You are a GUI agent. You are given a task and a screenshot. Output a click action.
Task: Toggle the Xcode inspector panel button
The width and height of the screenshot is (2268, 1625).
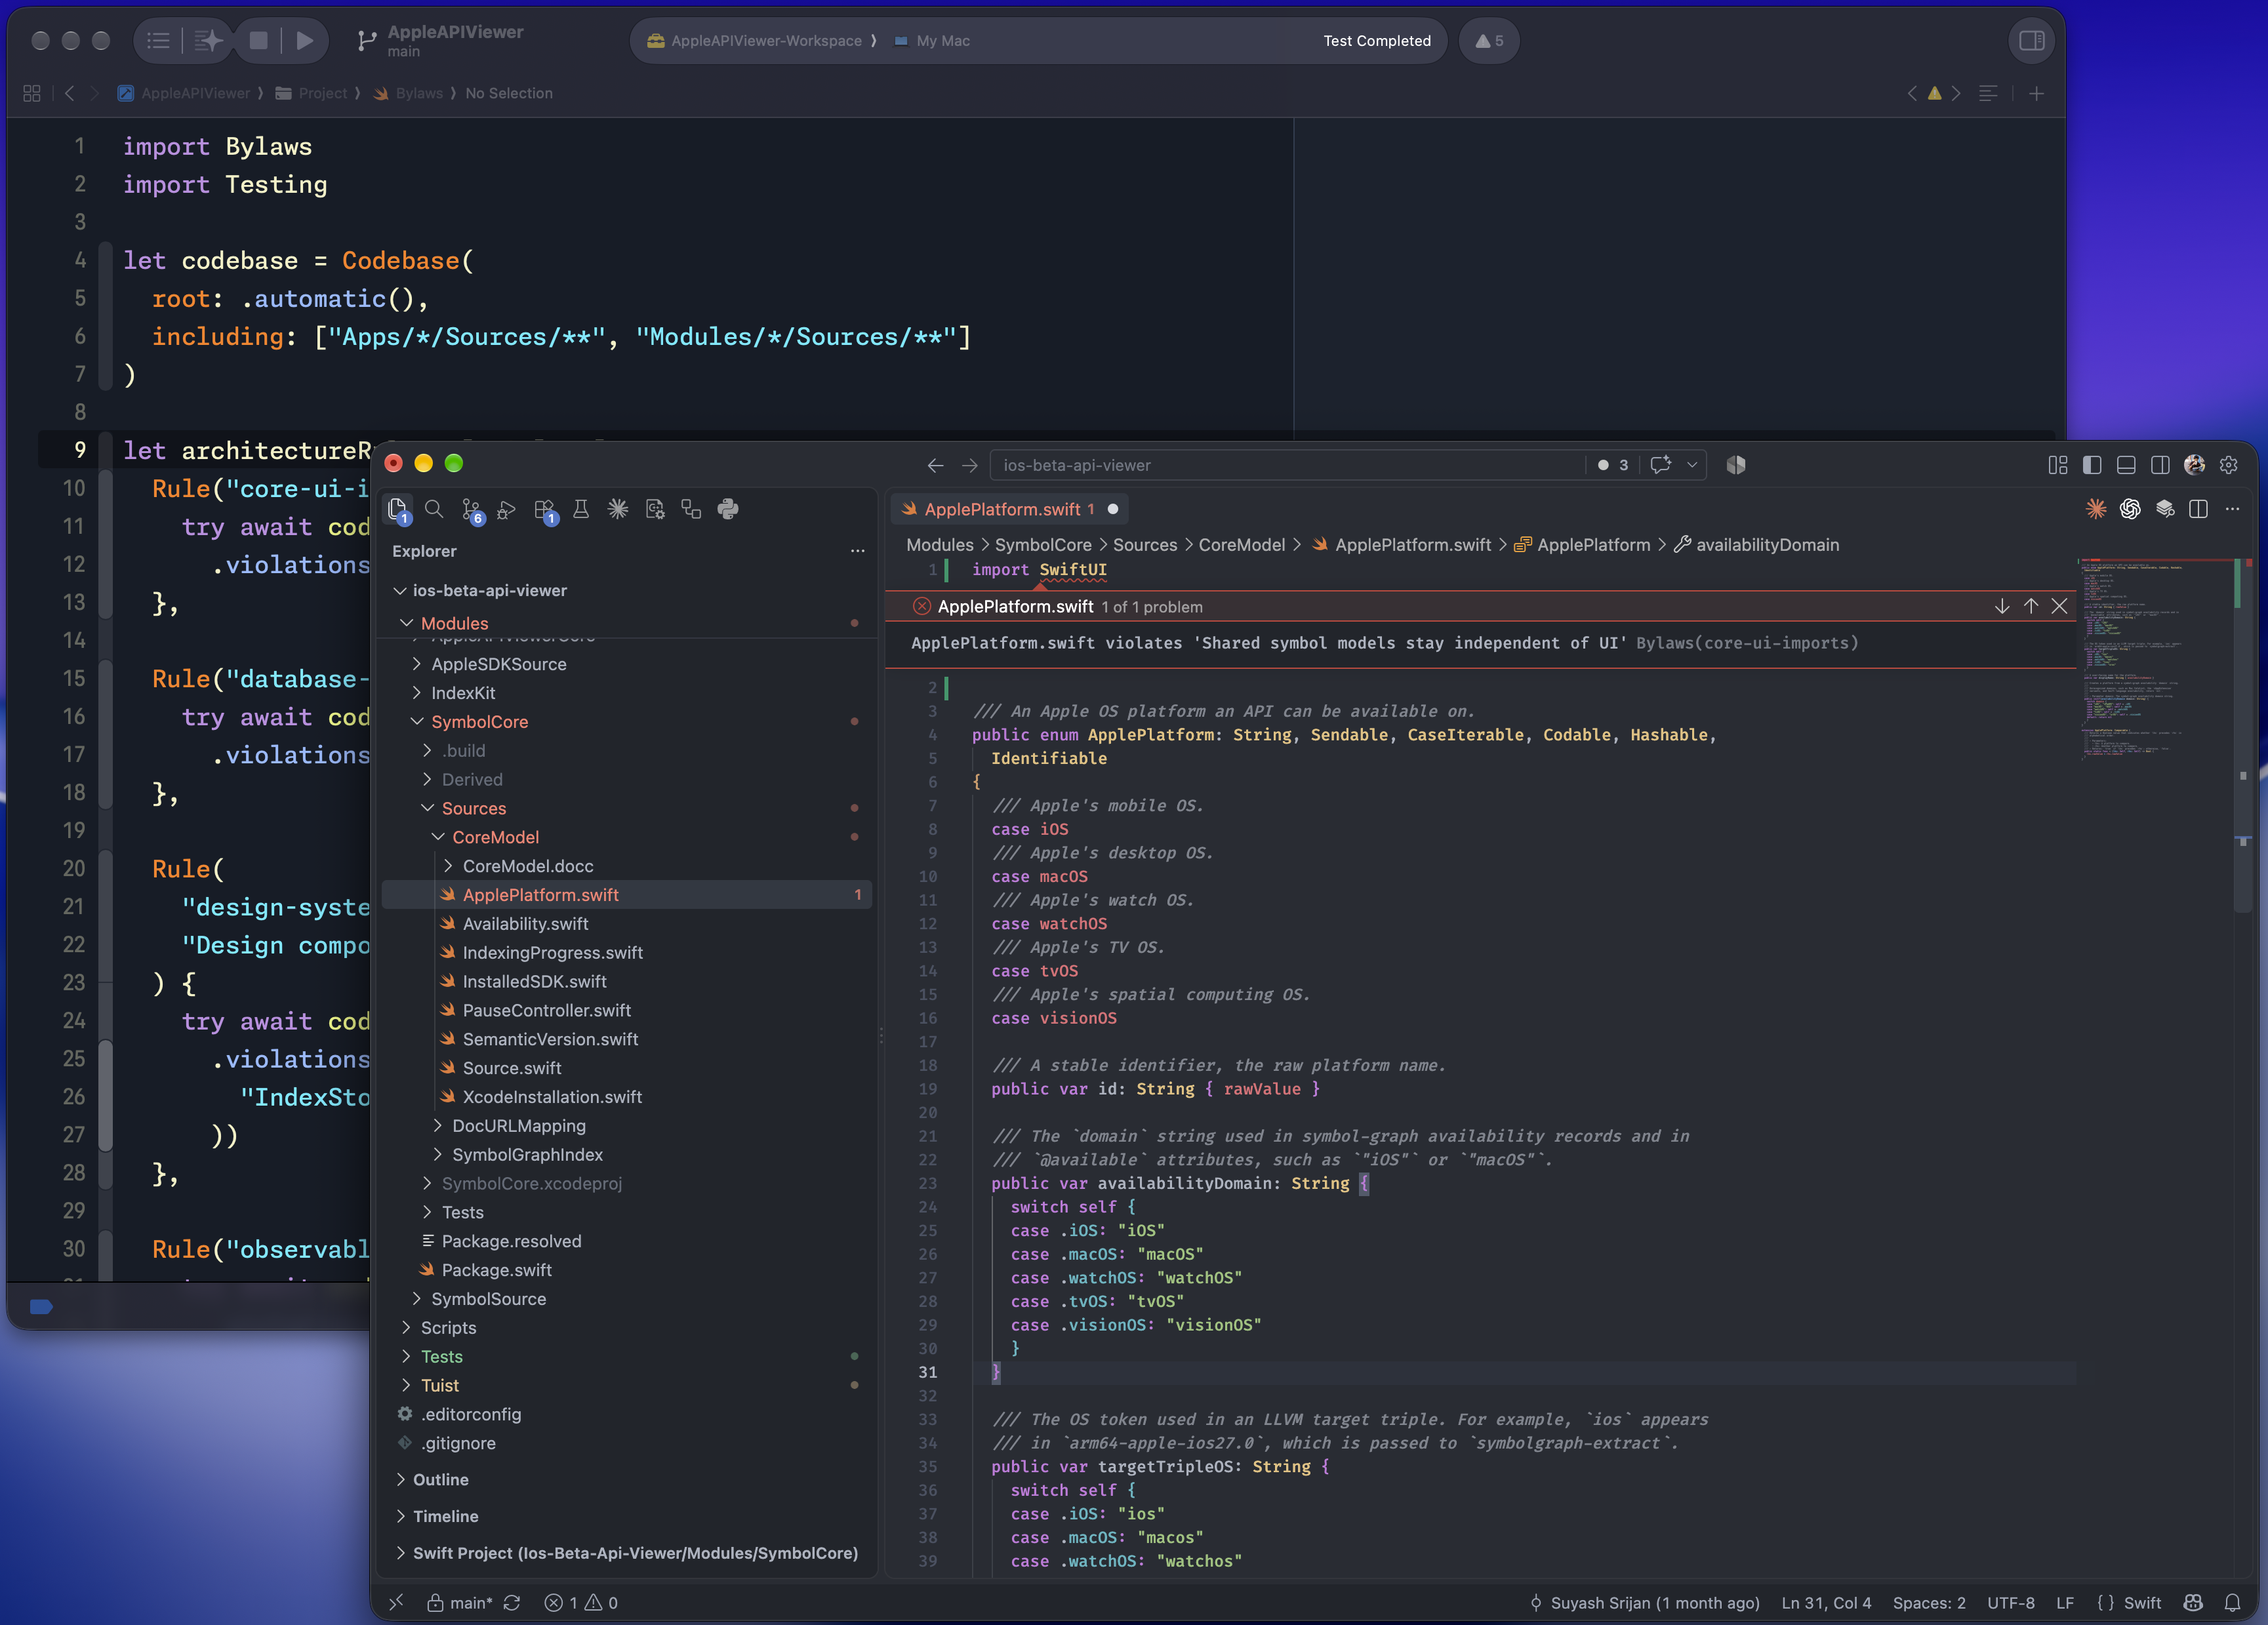[x=2031, y=40]
